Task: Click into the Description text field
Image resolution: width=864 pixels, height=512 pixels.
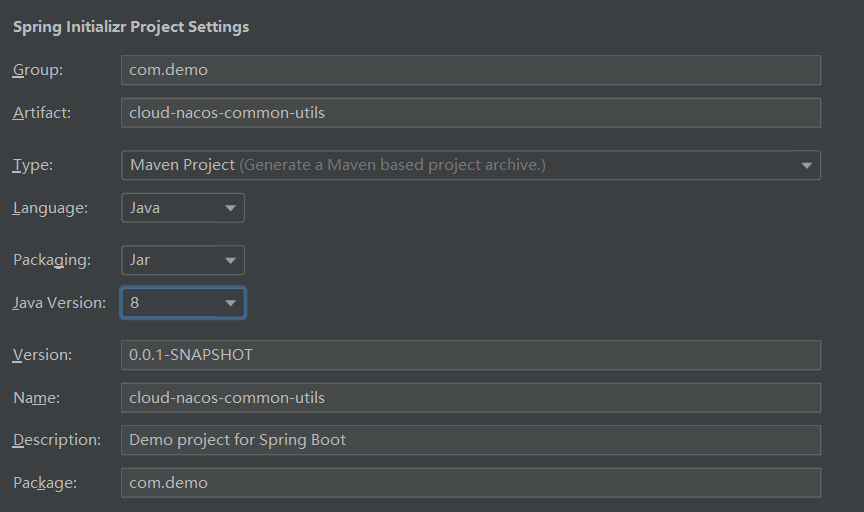Action: 470,440
